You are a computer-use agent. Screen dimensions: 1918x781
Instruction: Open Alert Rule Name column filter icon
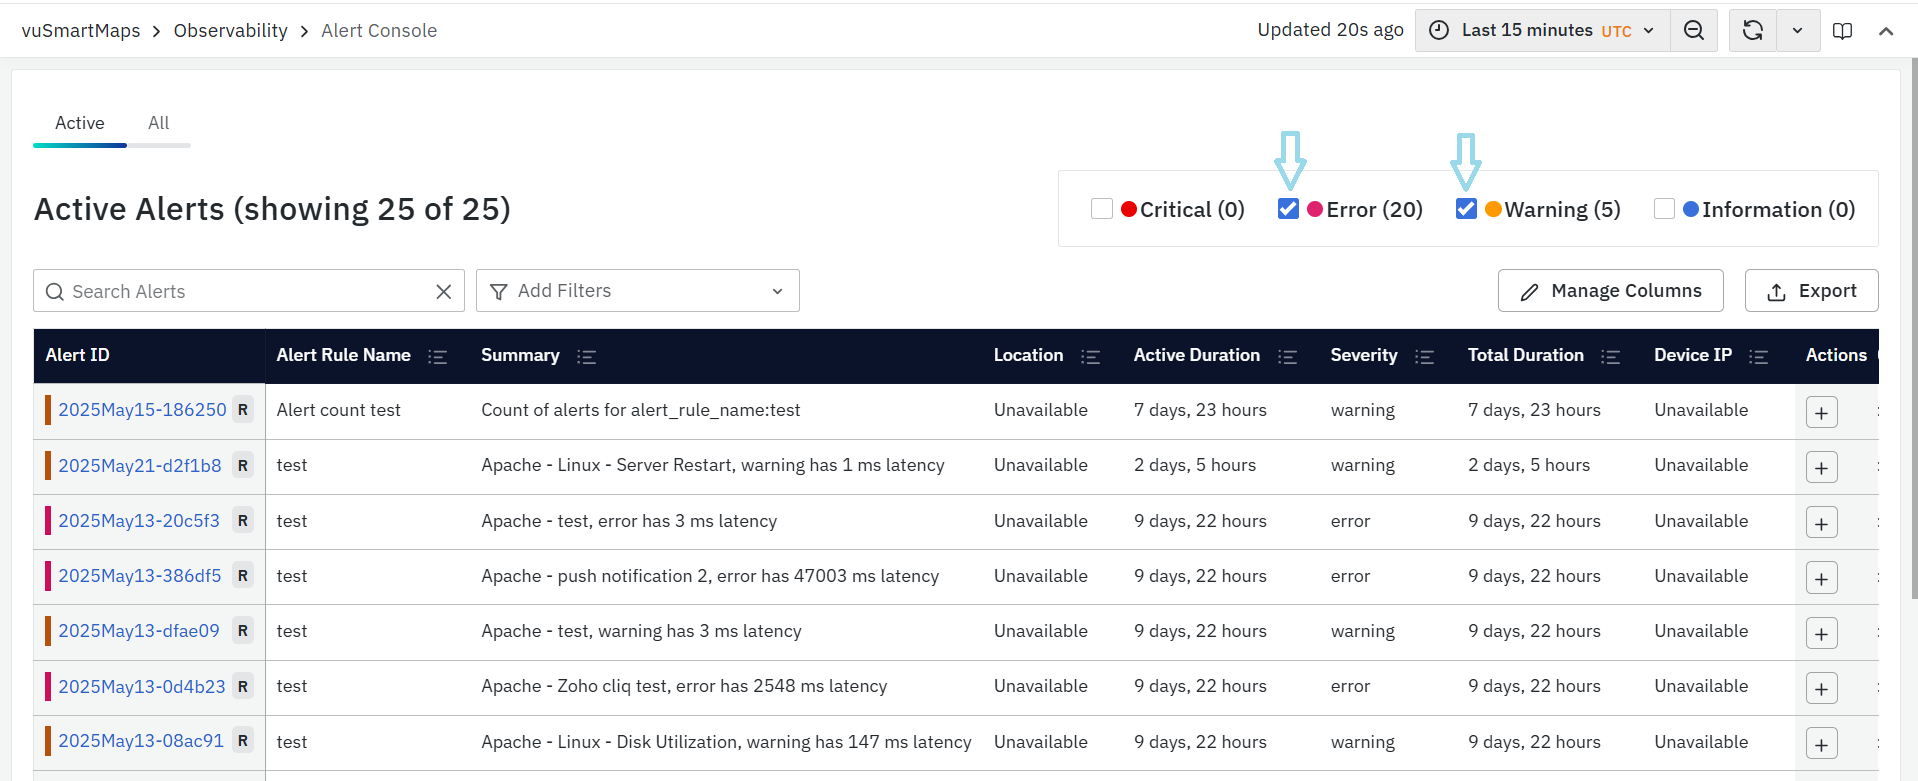(437, 357)
